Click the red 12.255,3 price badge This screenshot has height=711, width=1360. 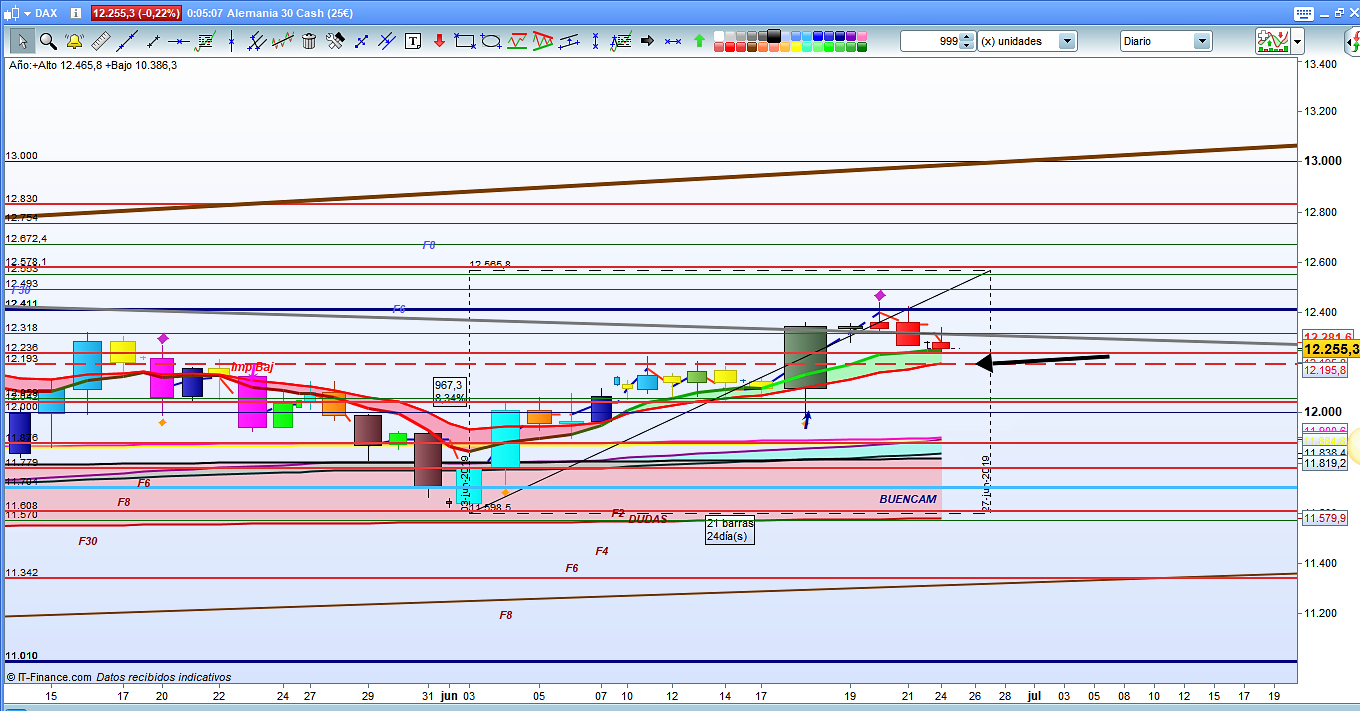pos(137,14)
